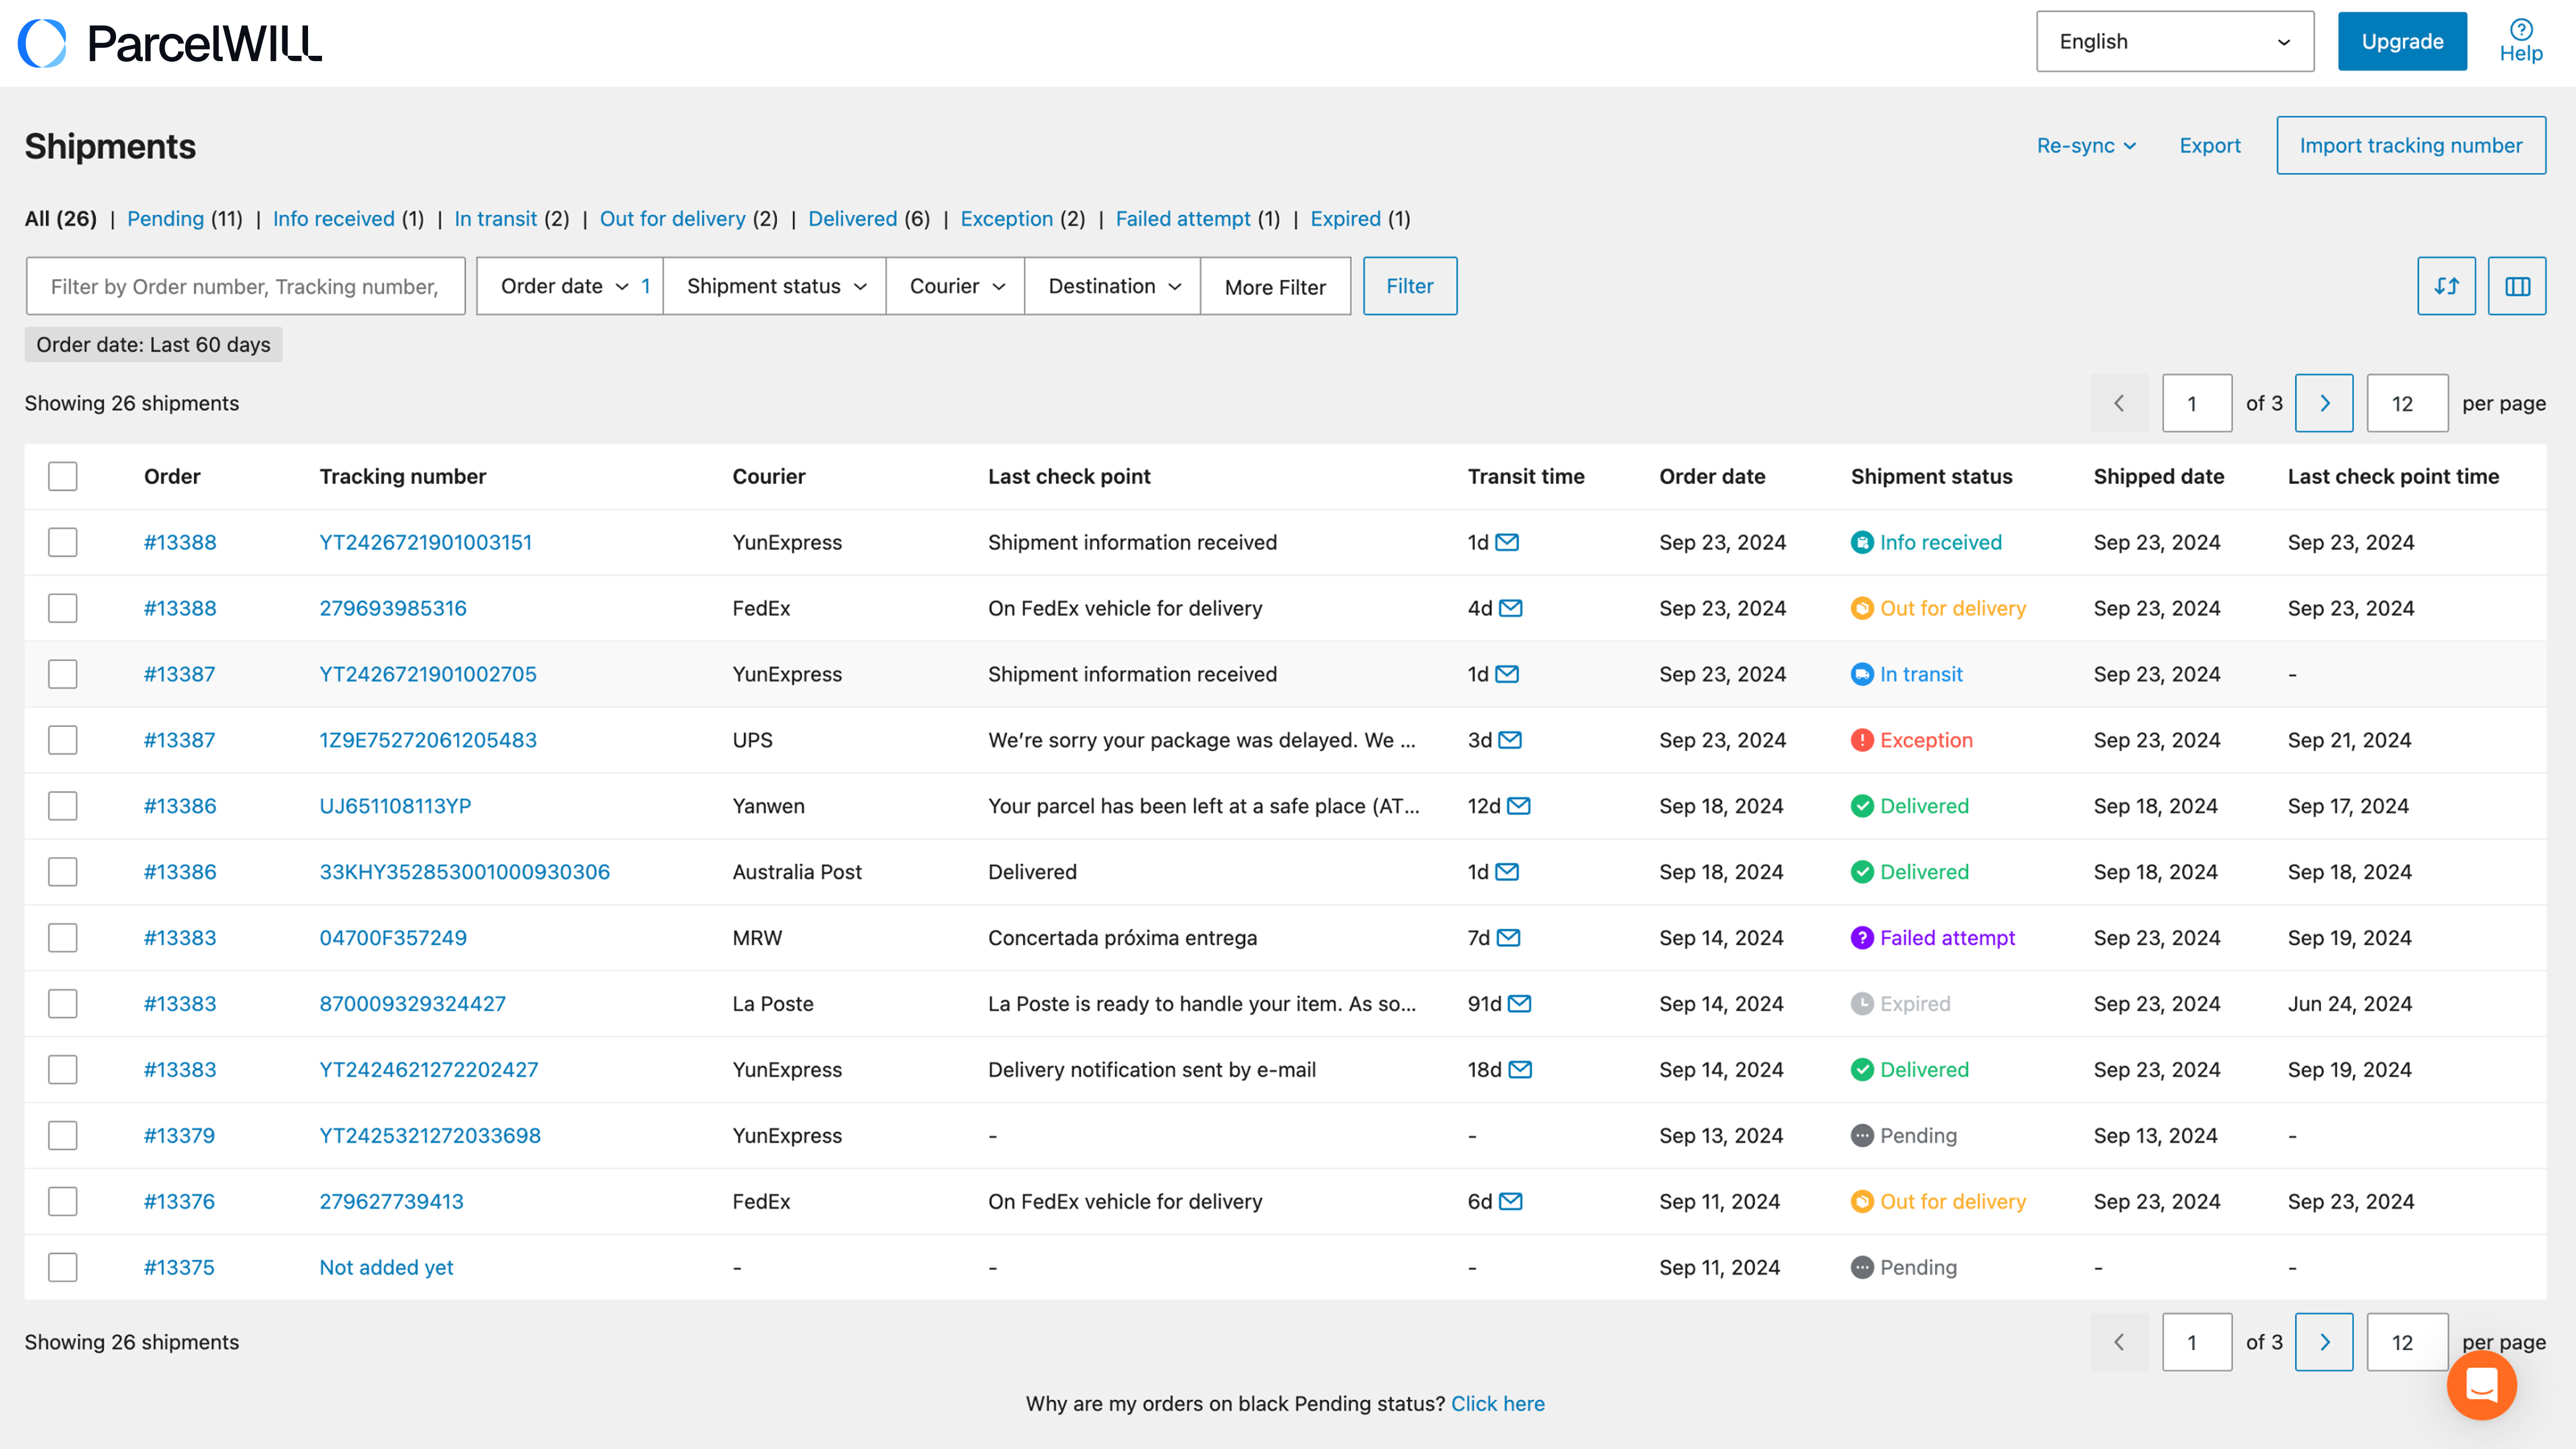
Task: Check the box for tracking 279693985316
Action: [63, 608]
